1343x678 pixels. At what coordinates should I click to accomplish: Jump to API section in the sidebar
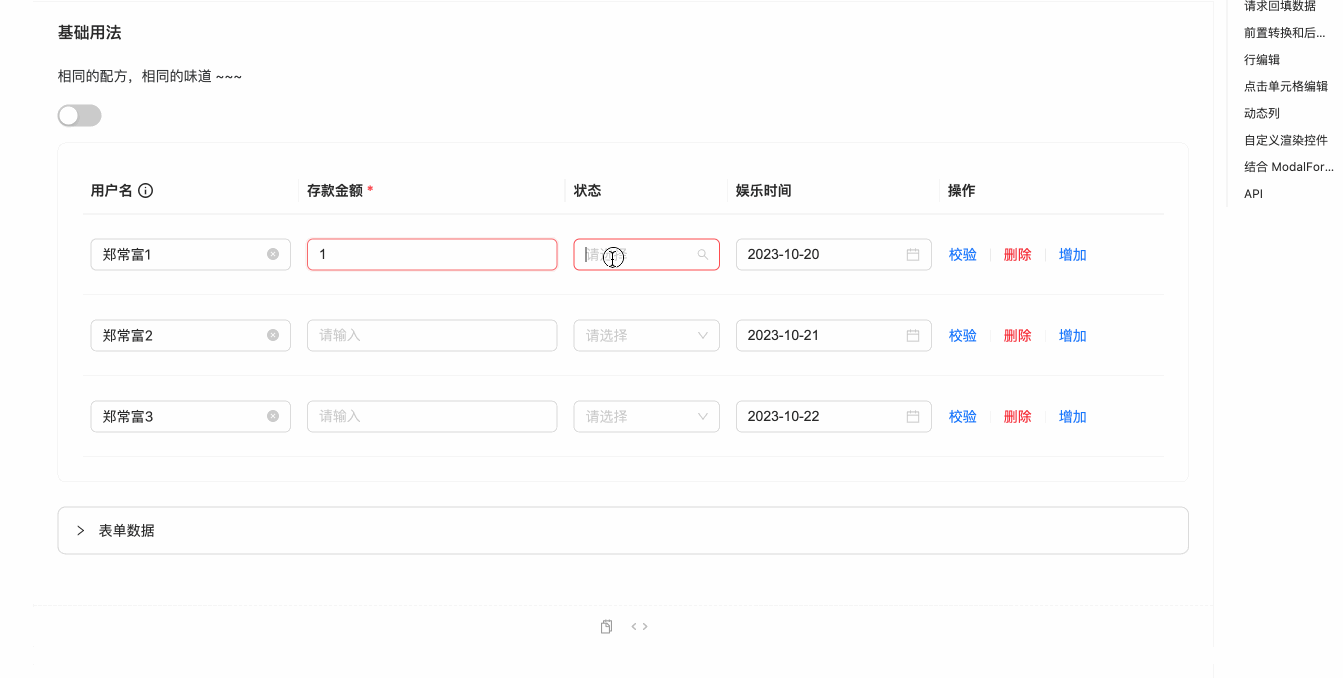pyautogui.click(x=1253, y=194)
